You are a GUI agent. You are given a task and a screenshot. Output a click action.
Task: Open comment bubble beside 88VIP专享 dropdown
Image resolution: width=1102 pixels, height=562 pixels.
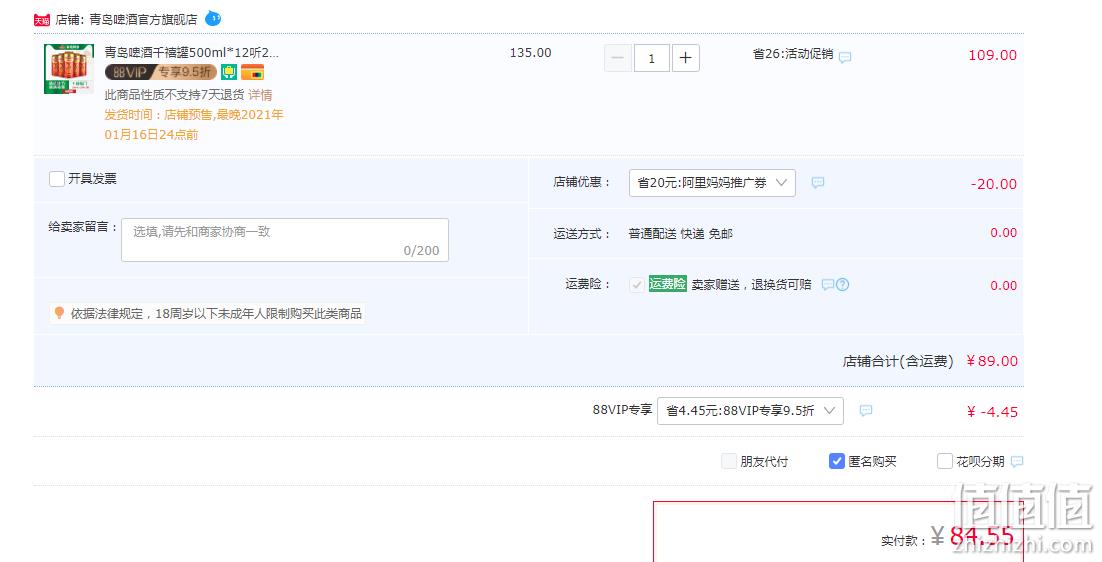click(x=866, y=410)
